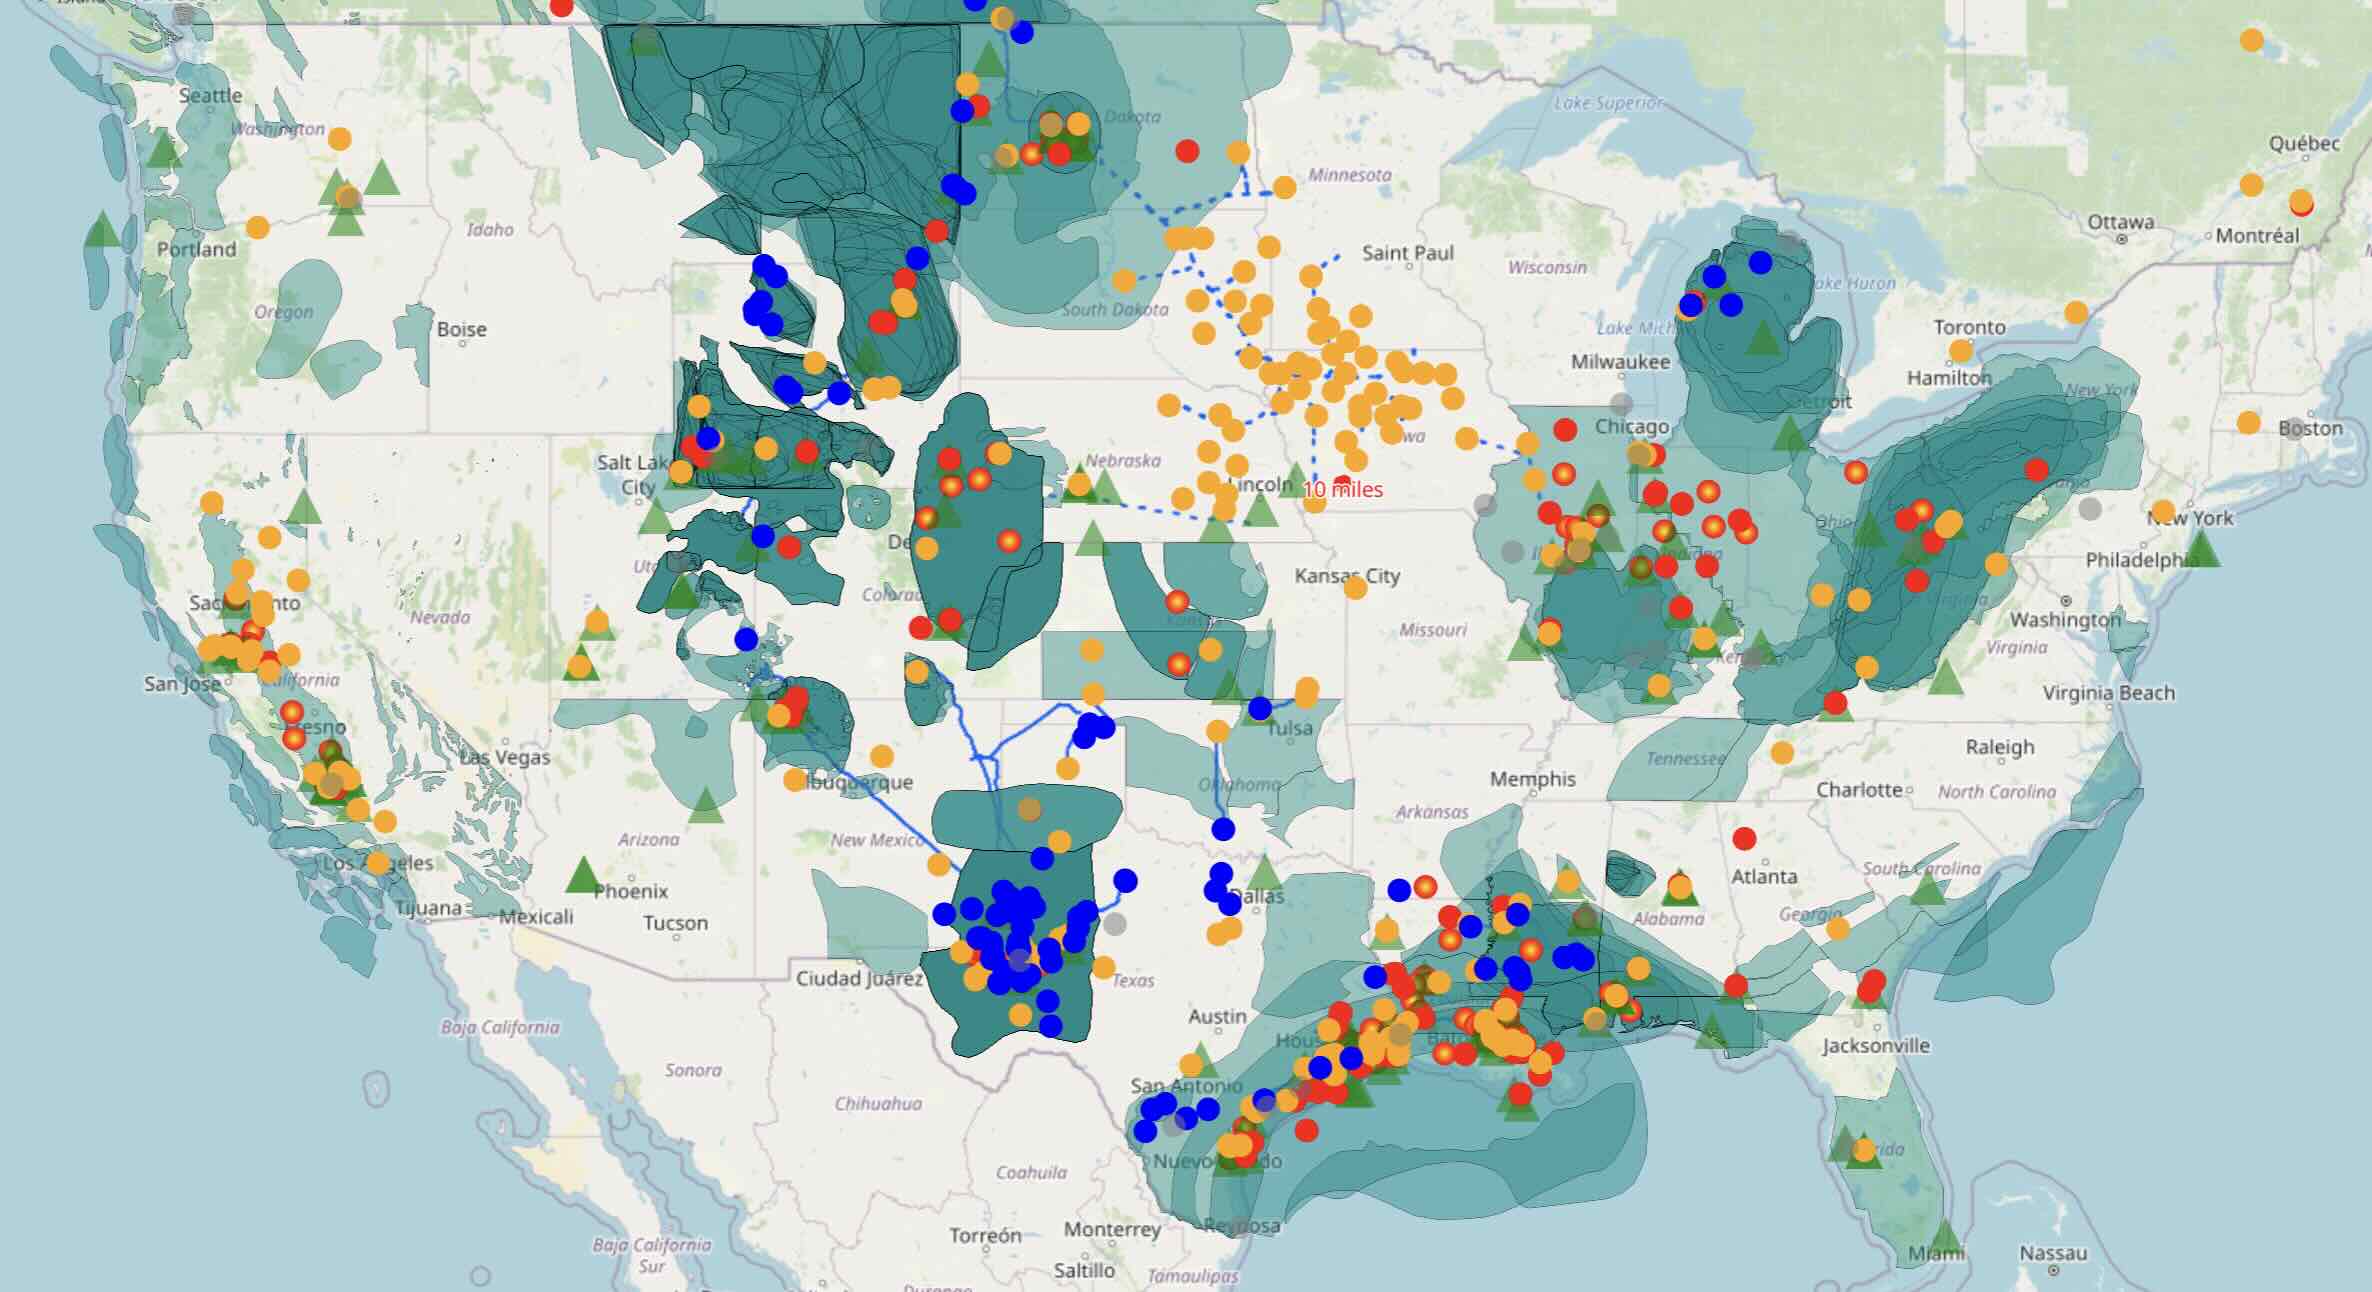The image size is (2372, 1292).
Task: Select the Nassau city label
Action: (2053, 1253)
